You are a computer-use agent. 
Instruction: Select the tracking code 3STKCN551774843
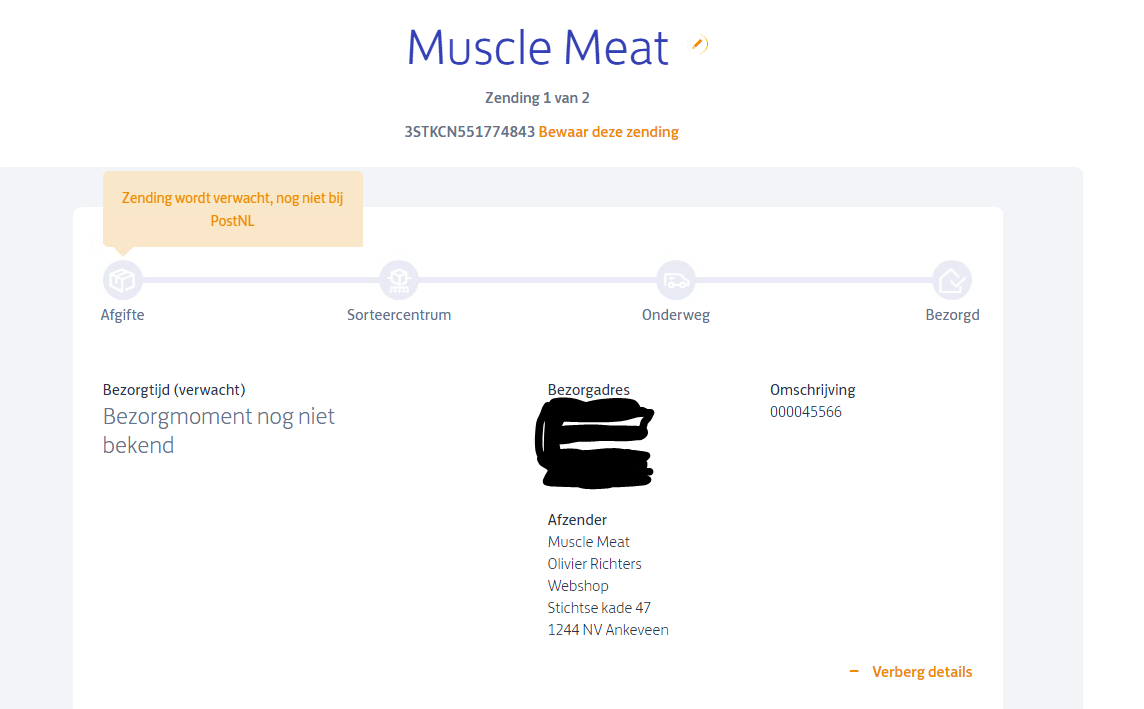[x=469, y=132]
